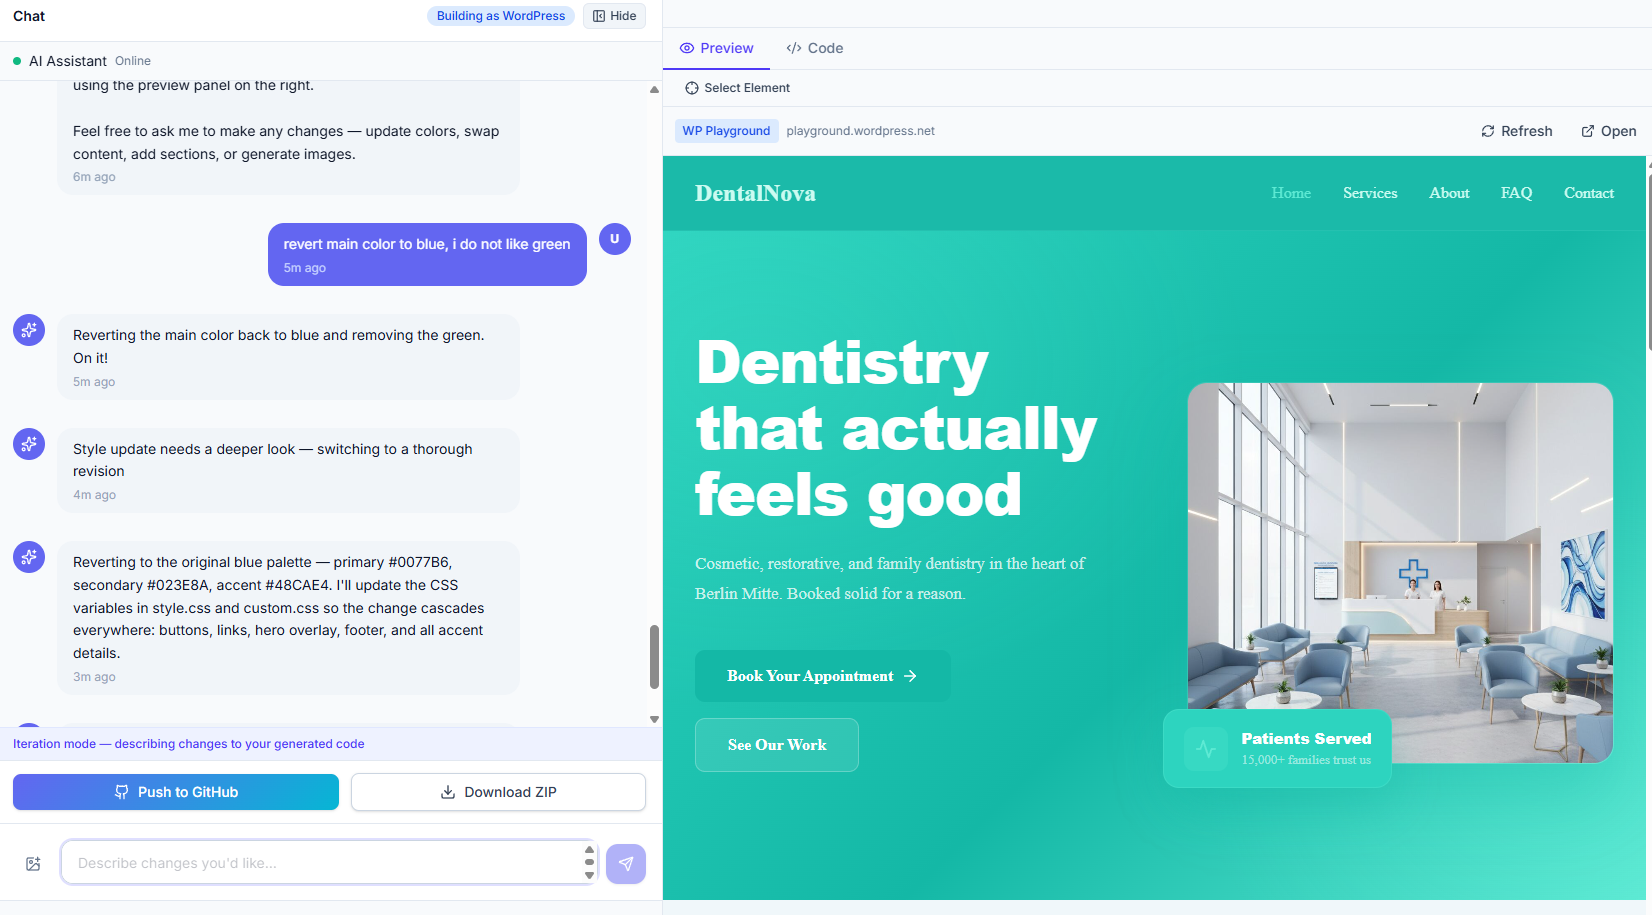This screenshot has height=915, width=1652.
Task: Open the Contact page from site navigation
Action: 1588,193
